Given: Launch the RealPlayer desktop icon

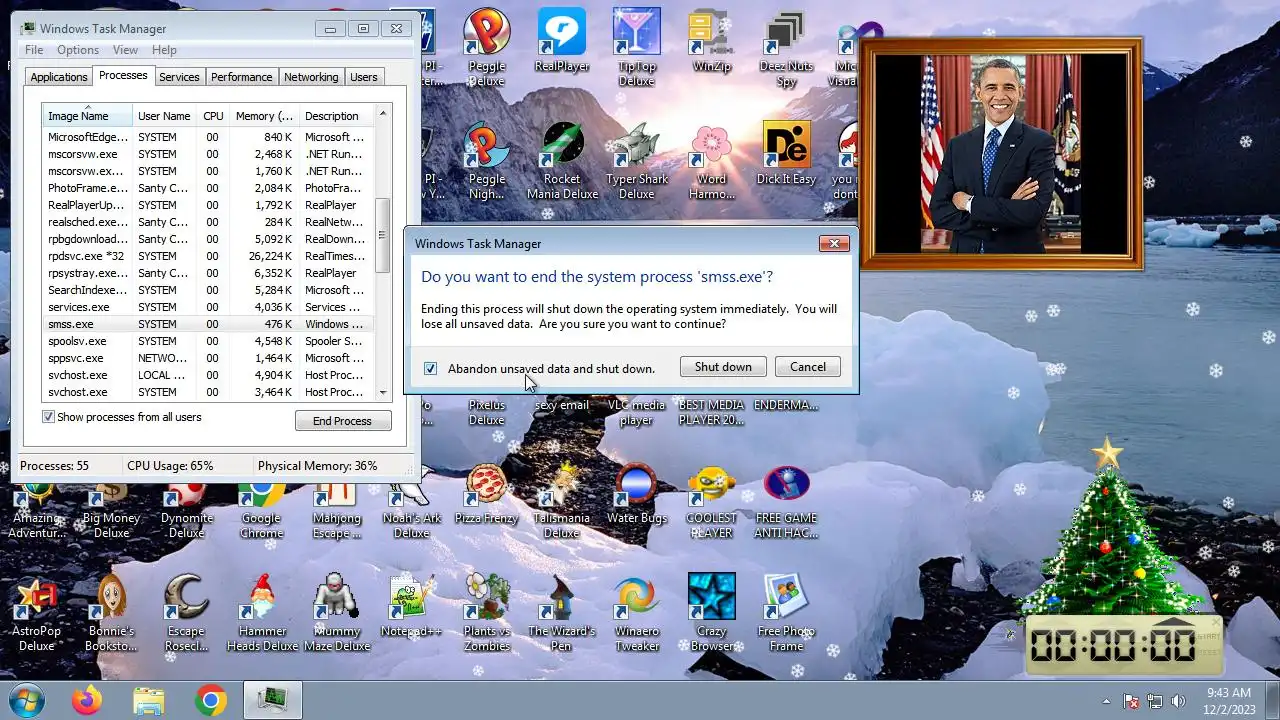Looking at the screenshot, I should (x=561, y=40).
